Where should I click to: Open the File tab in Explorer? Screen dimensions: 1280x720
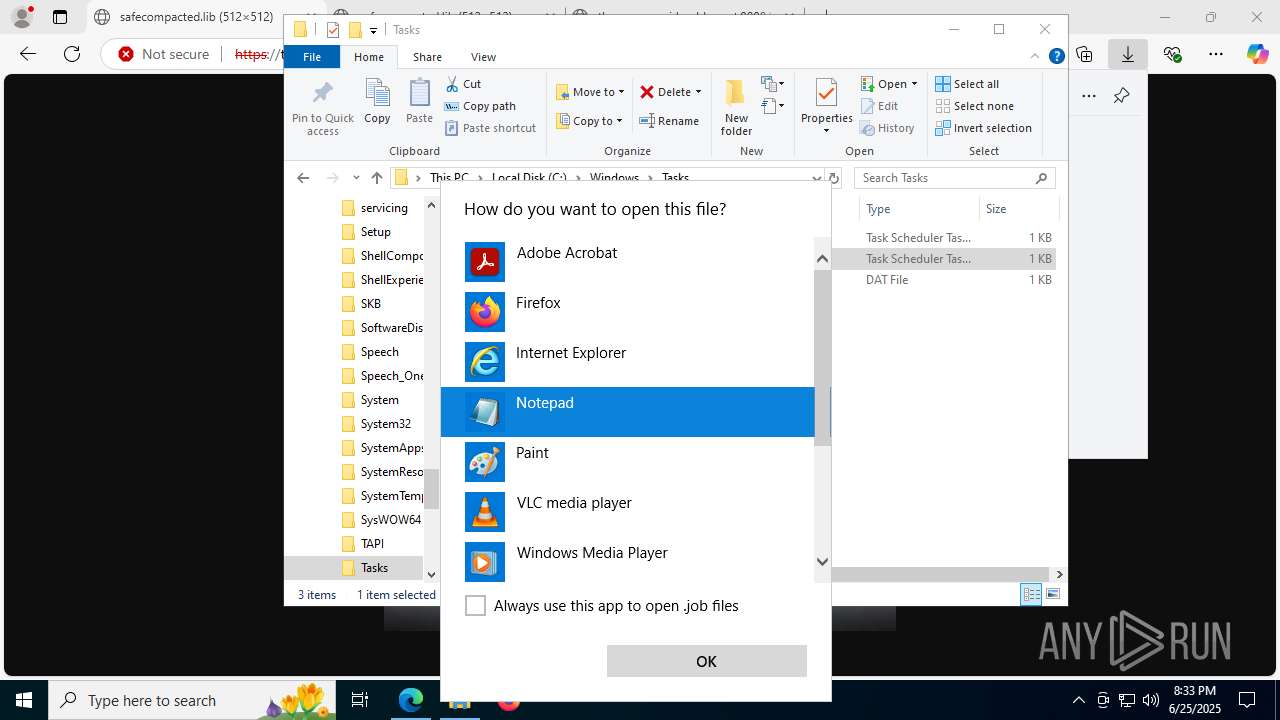(x=312, y=57)
